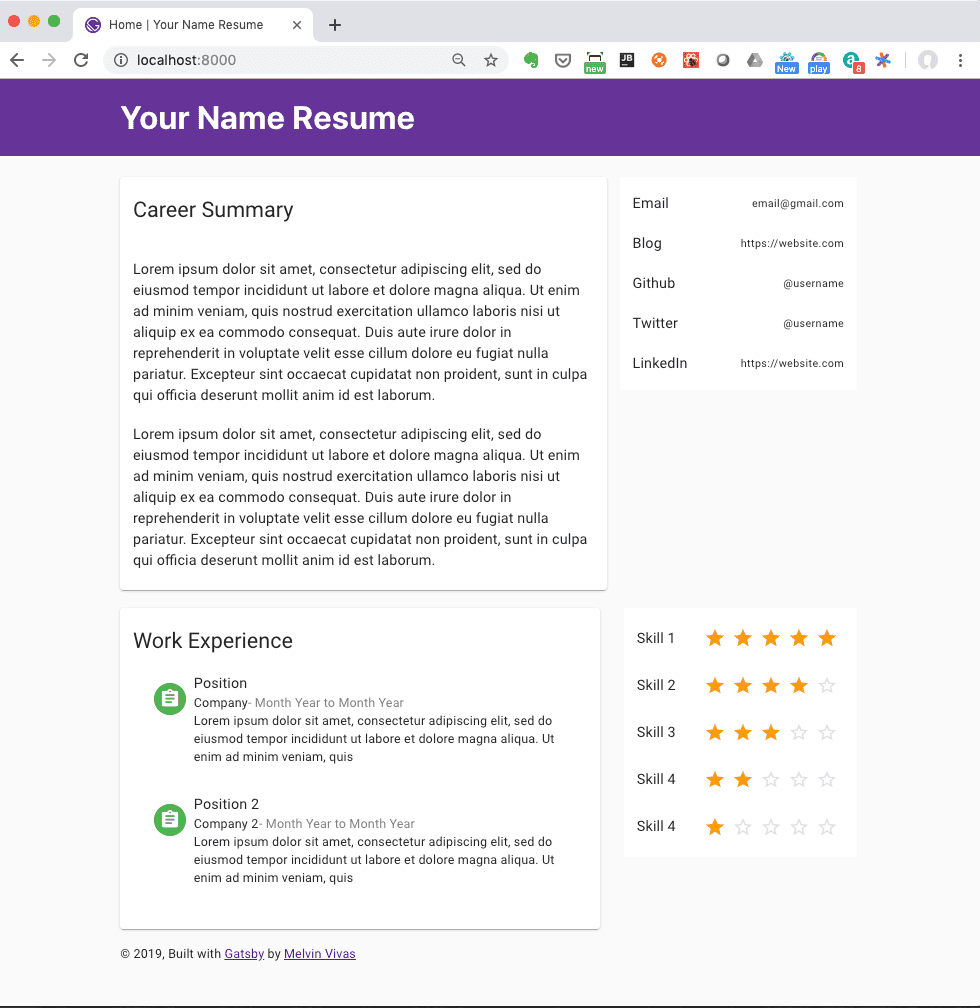The height and width of the screenshot is (1008, 980).
Task: Click the fourth star of Skill 3
Action: [799, 732]
